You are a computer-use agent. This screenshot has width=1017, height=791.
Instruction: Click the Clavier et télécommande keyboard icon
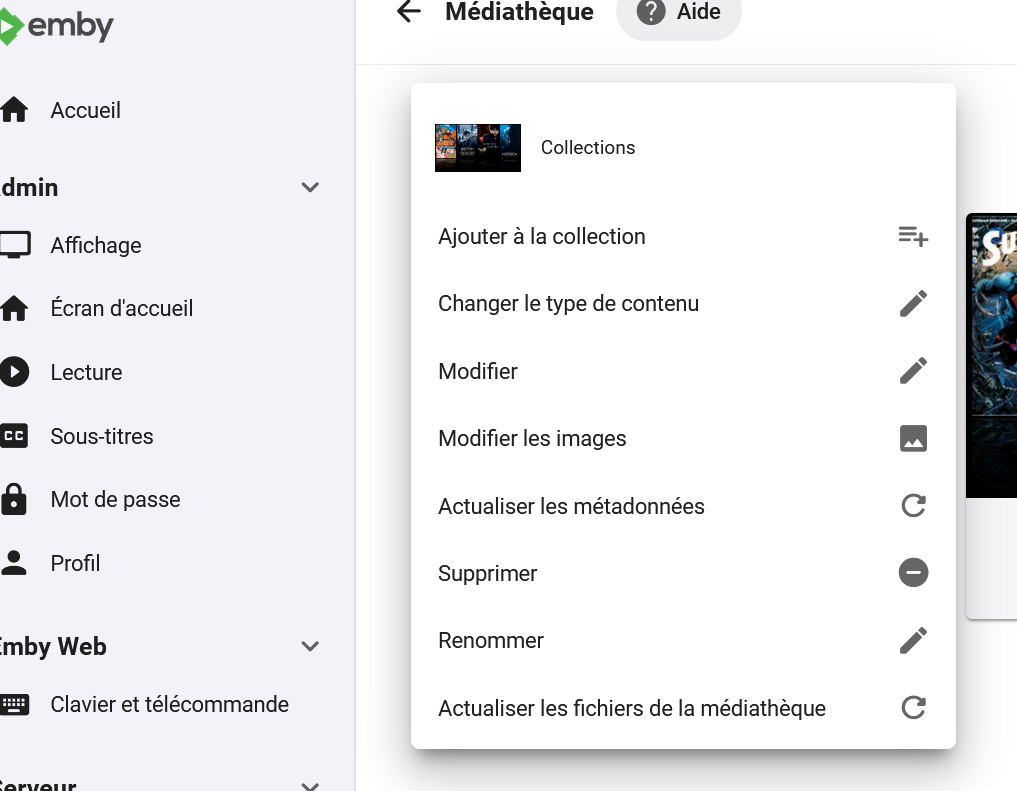[16, 704]
